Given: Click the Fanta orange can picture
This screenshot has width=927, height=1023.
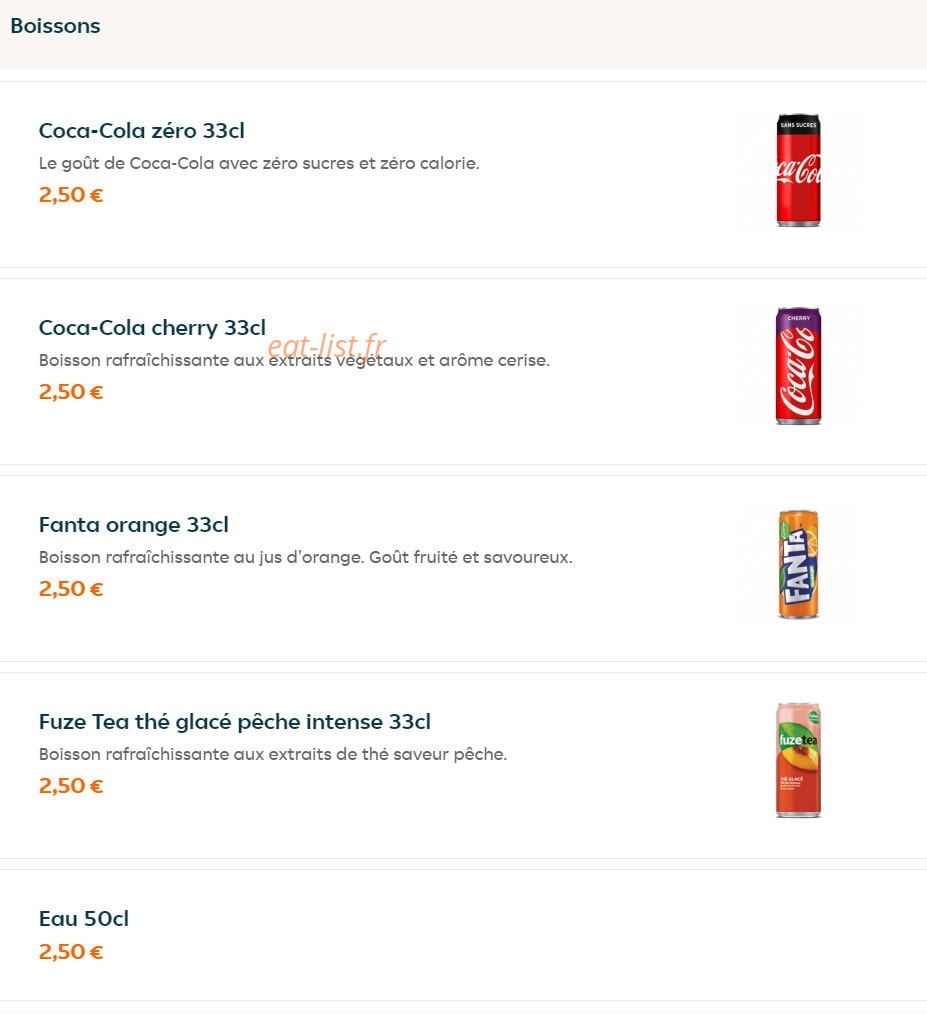Looking at the screenshot, I should click(798, 565).
